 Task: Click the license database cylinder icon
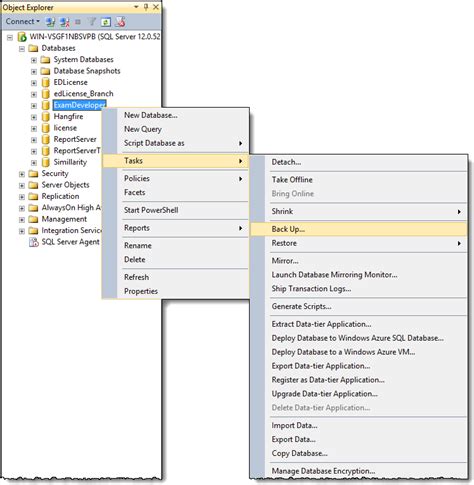pos(46,128)
